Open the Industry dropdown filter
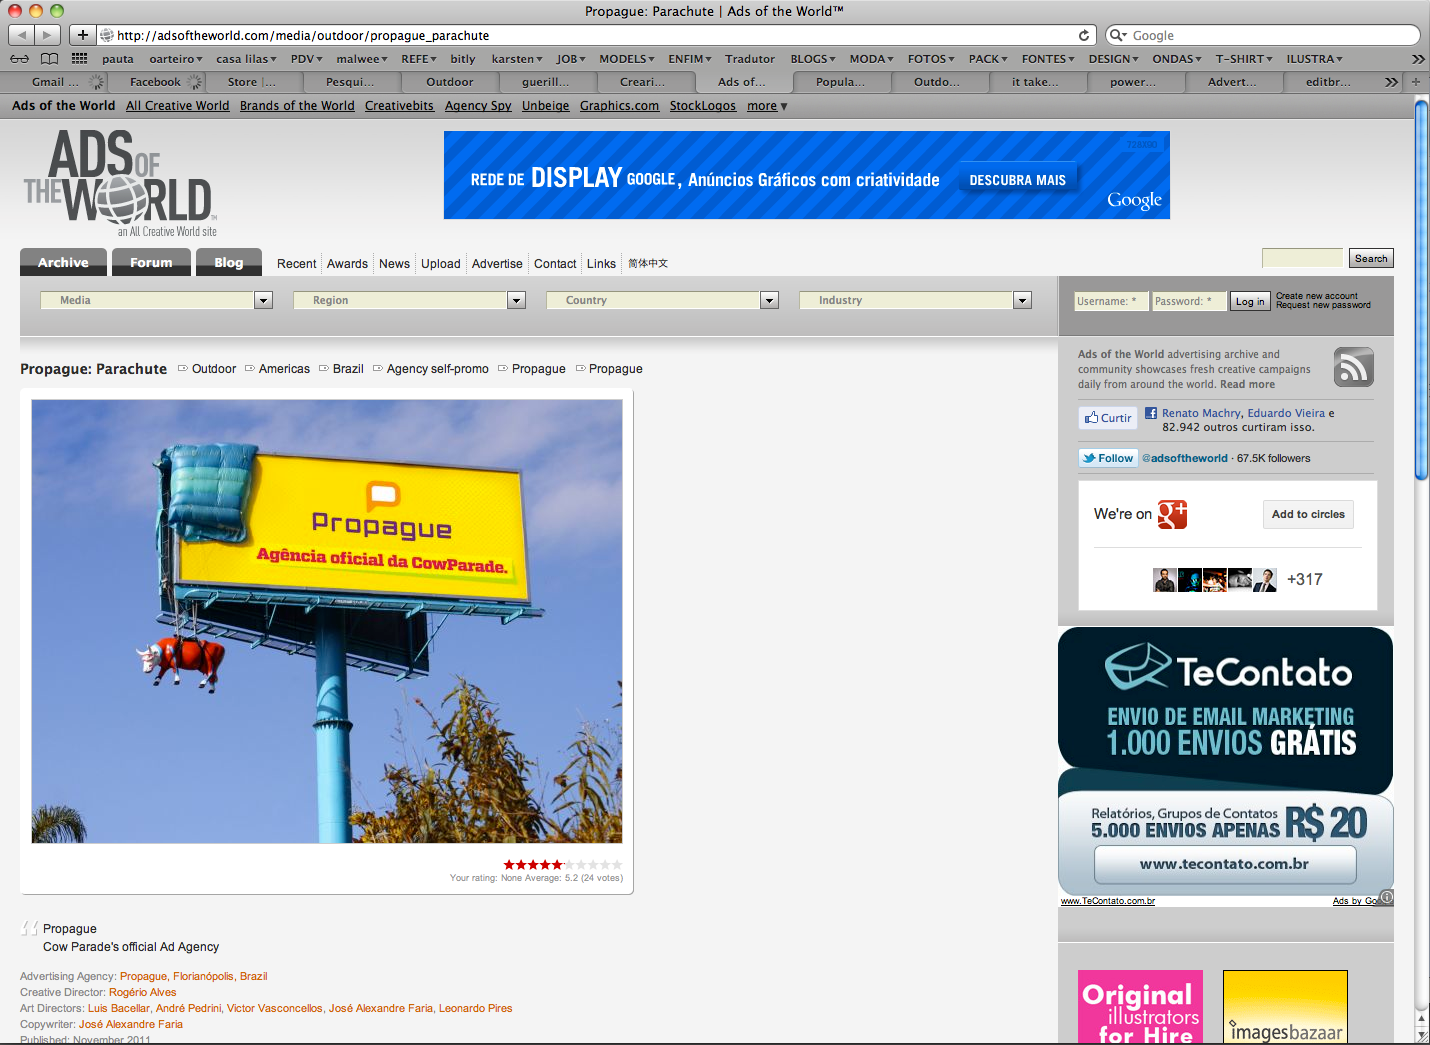This screenshot has width=1430, height=1045. pyautogui.click(x=915, y=300)
